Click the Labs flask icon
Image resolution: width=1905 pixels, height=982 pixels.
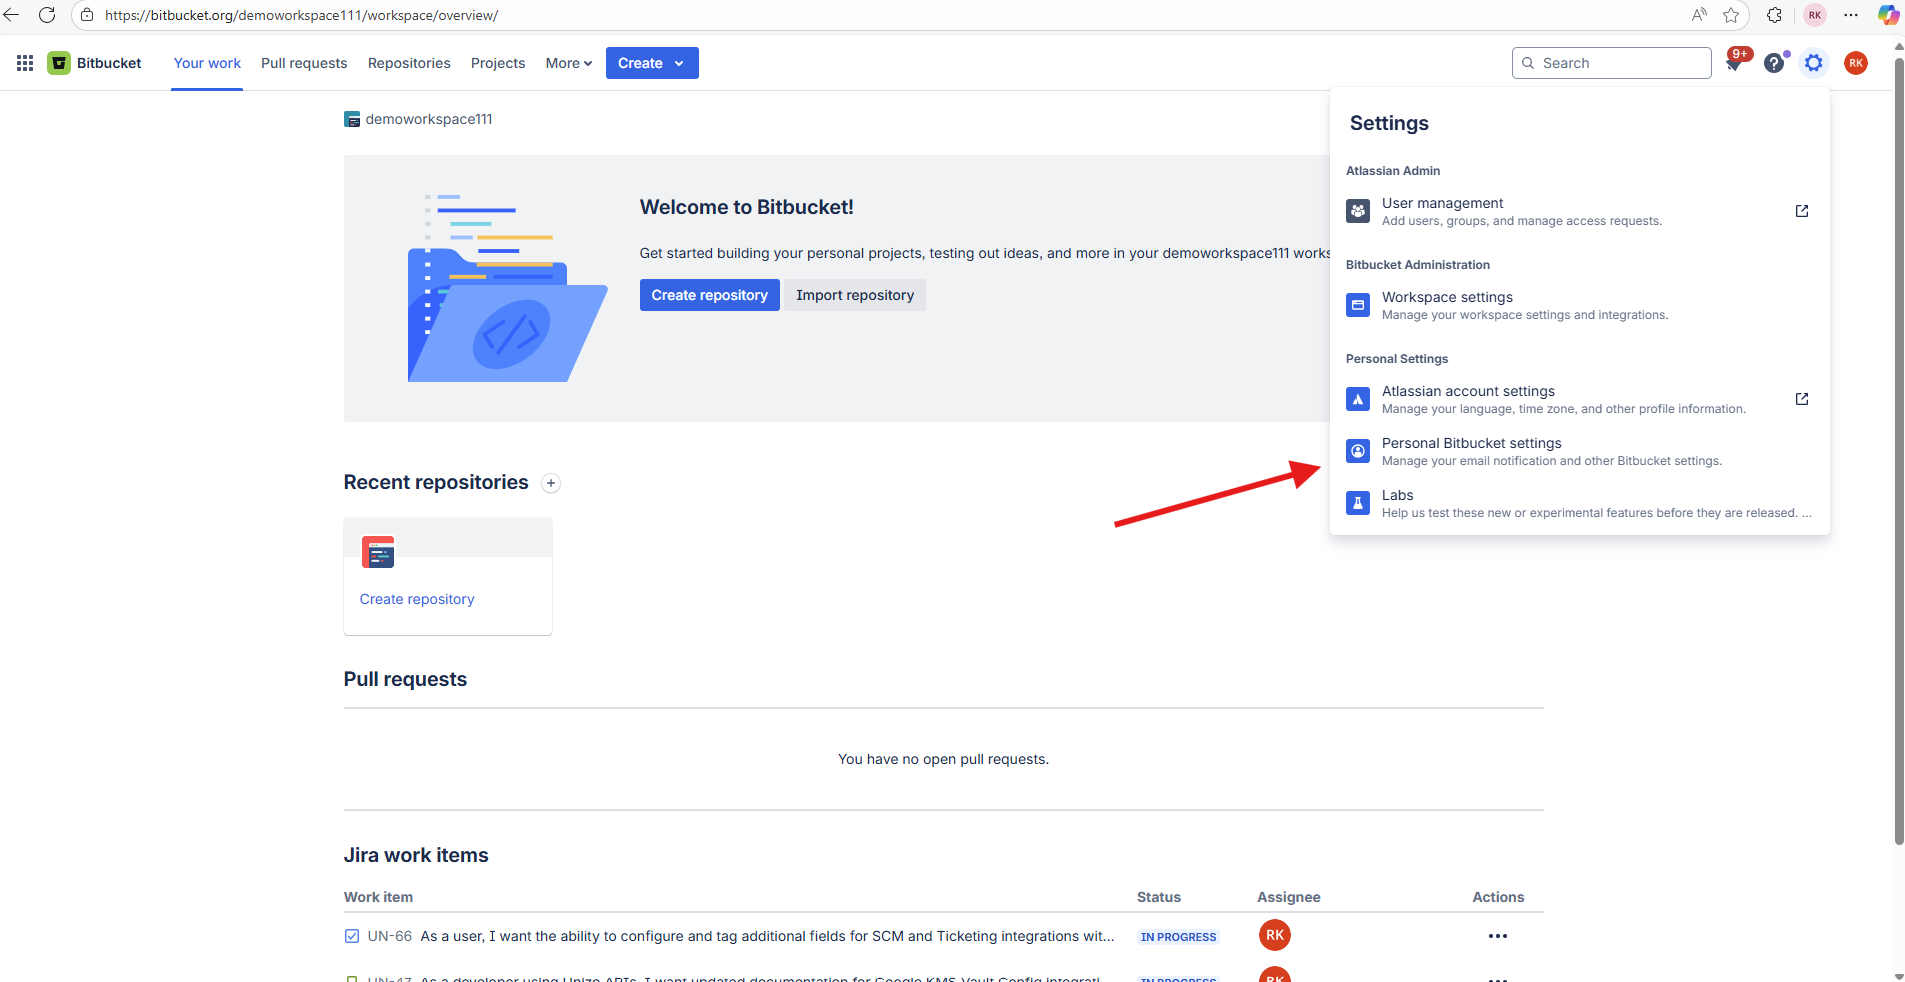1358,503
